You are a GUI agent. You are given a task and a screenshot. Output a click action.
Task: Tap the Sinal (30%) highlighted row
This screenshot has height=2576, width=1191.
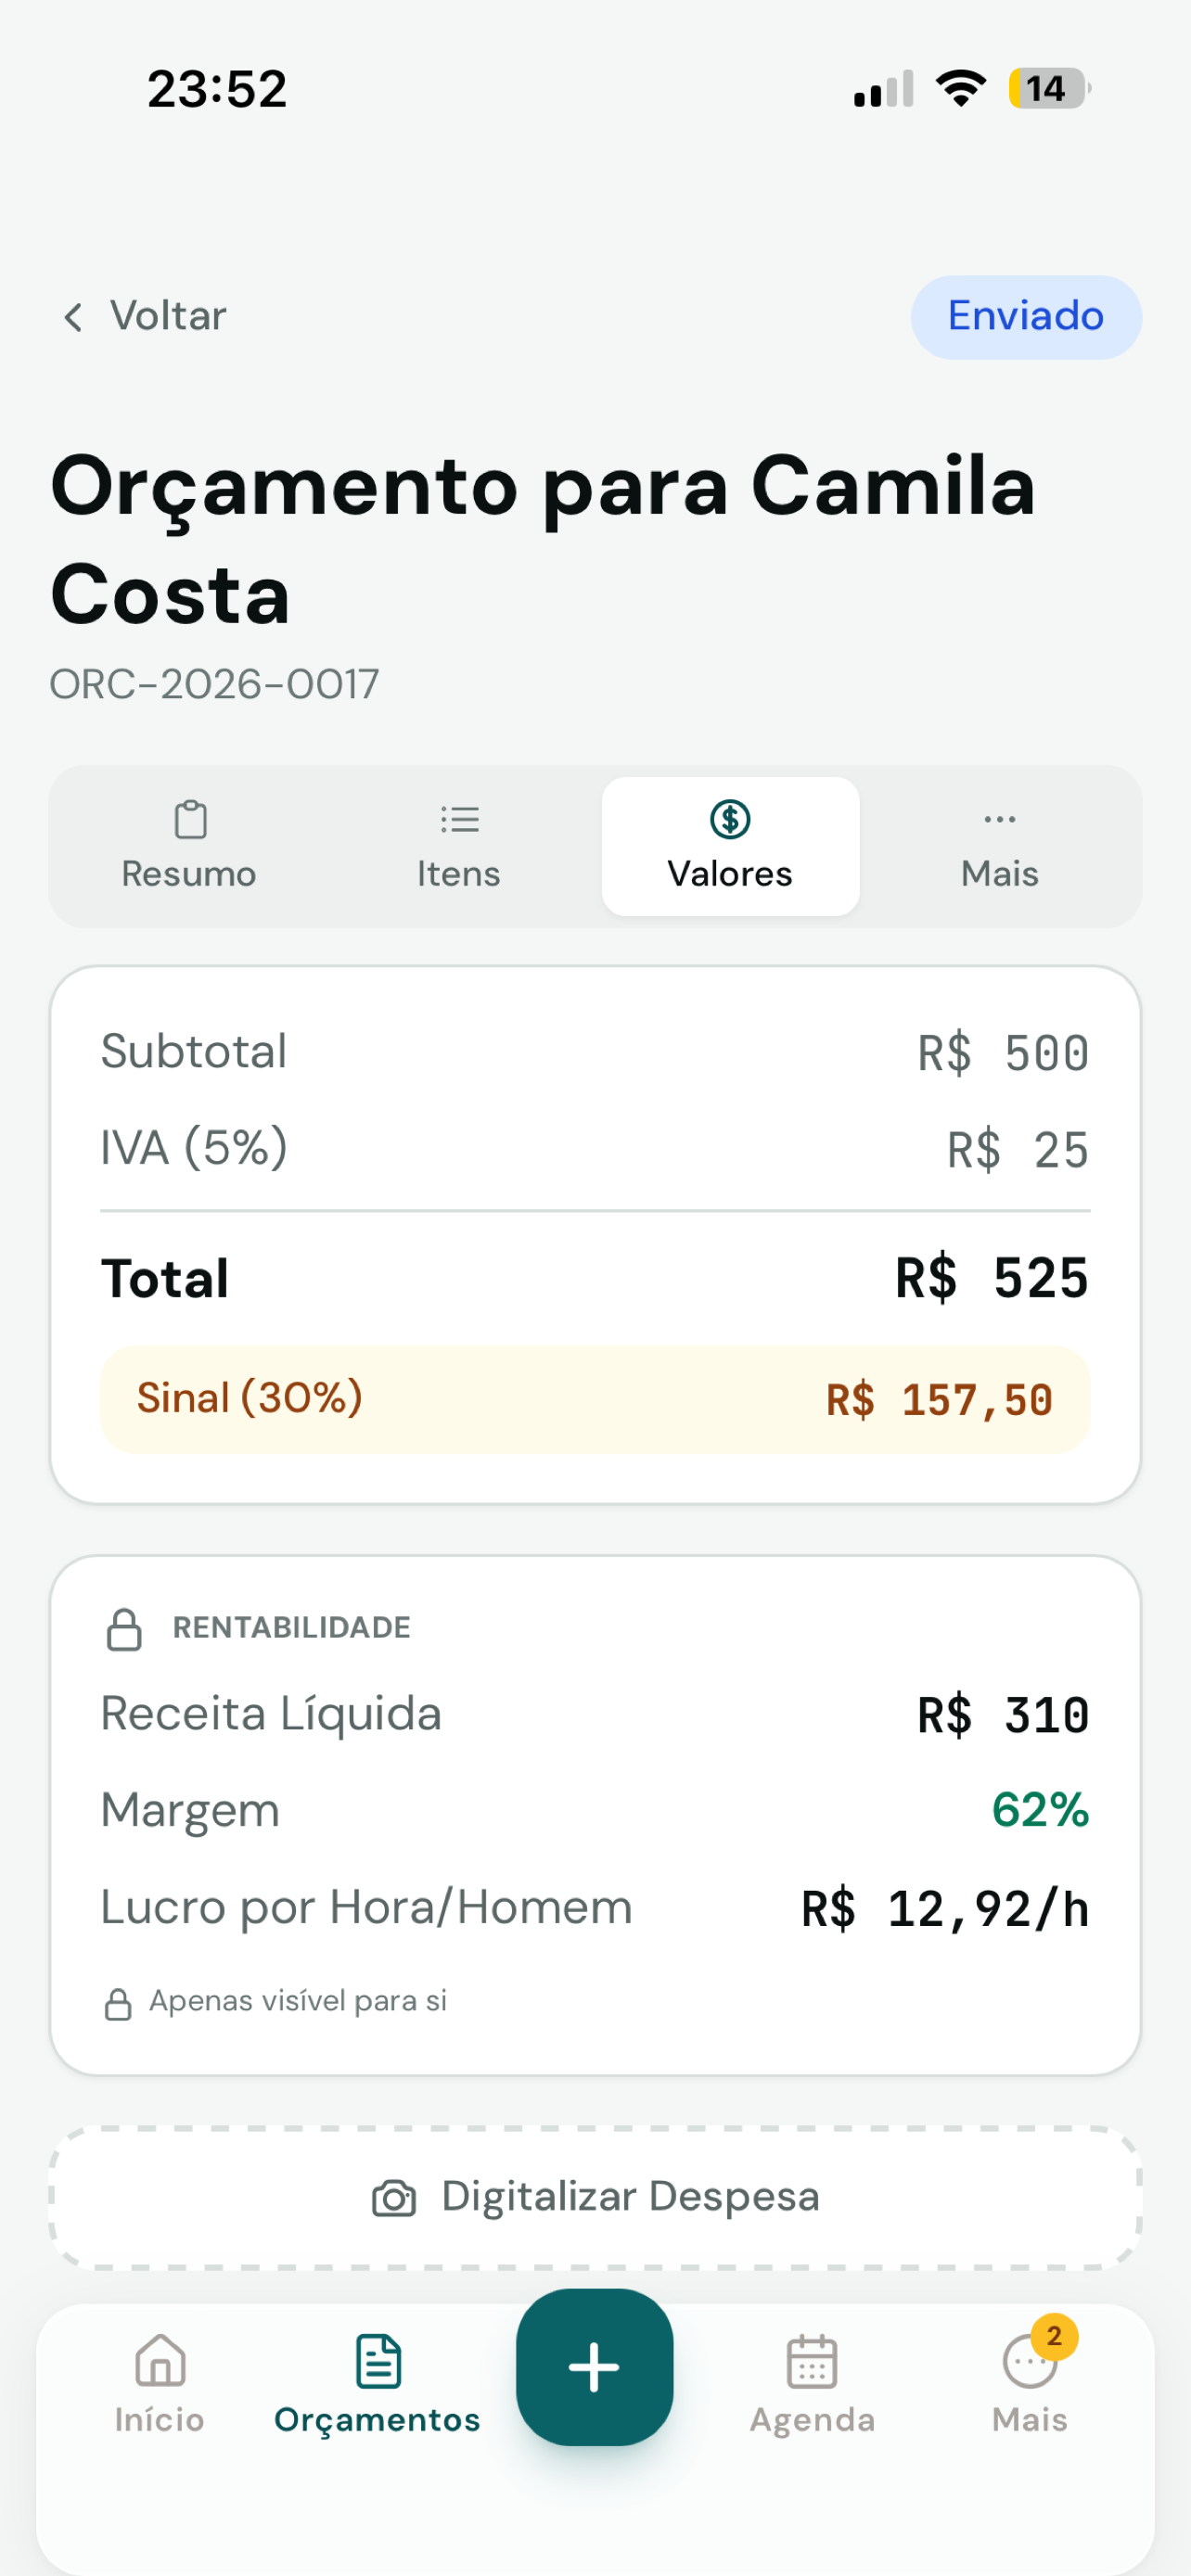[x=595, y=1399]
